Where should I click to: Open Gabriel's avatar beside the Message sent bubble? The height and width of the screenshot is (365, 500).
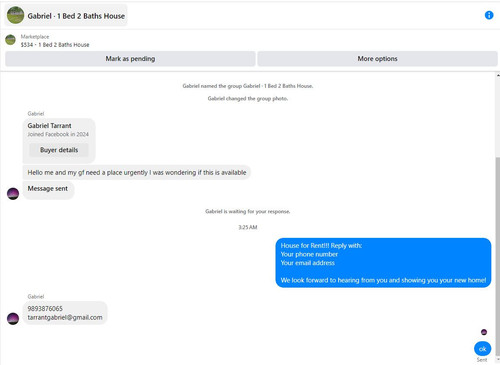click(13, 194)
